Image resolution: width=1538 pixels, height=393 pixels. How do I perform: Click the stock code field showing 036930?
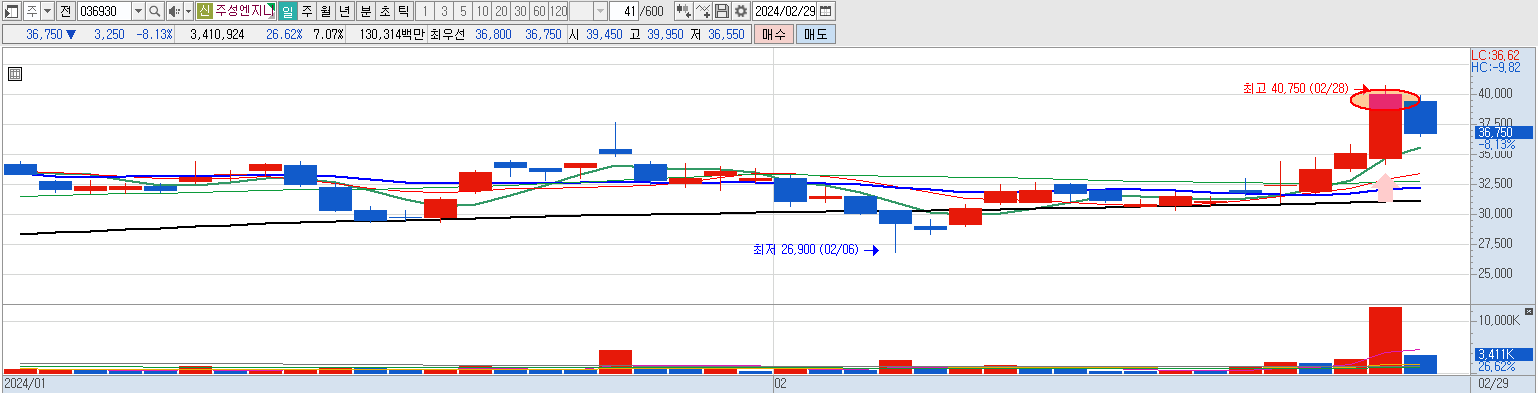coord(104,12)
